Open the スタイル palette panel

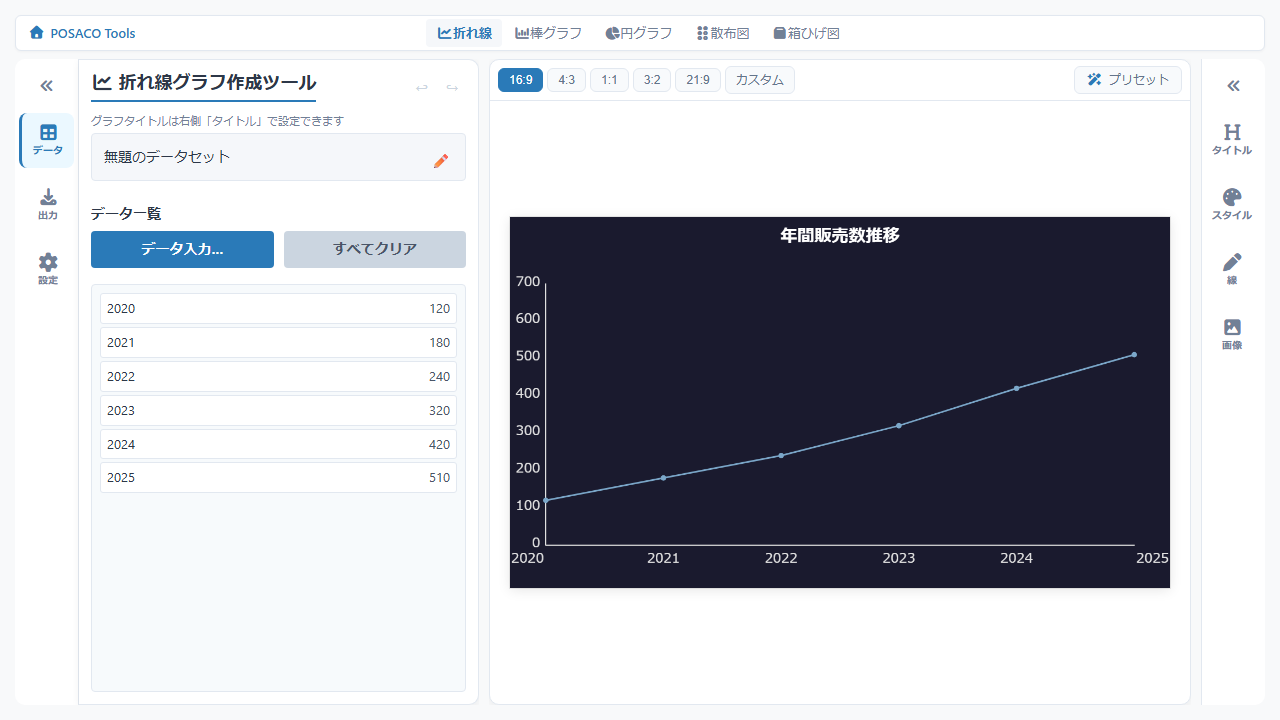pyautogui.click(x=1232, y=204)
